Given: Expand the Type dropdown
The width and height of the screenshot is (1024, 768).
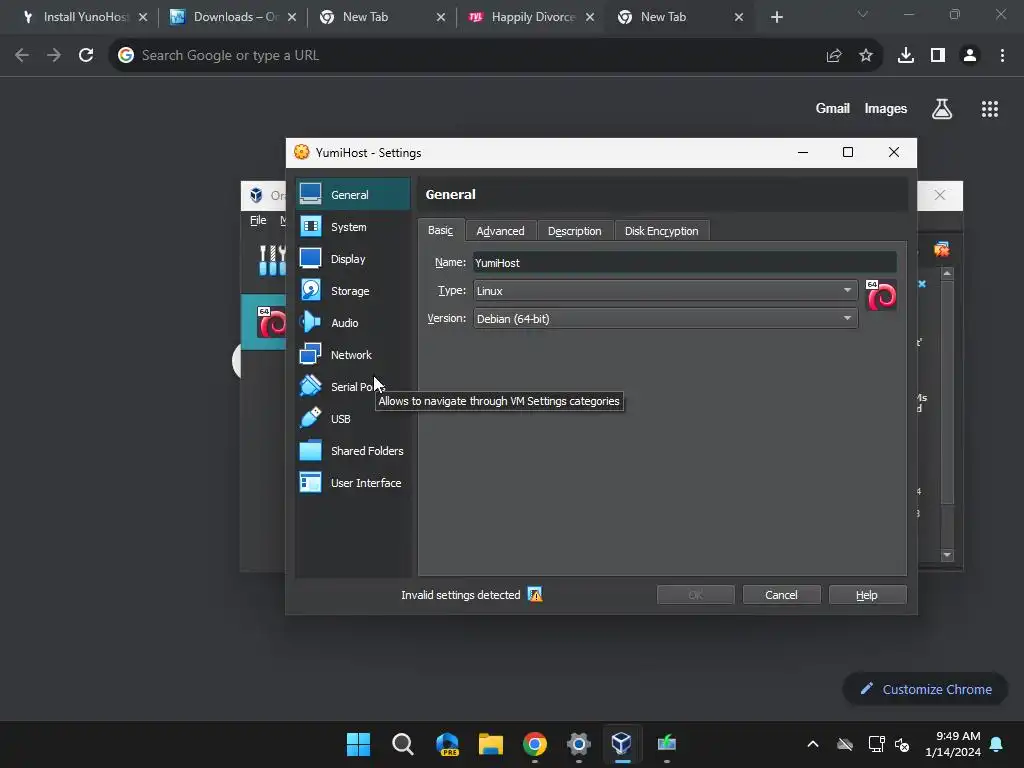Looking at the screenshot, I should (846, 291).
